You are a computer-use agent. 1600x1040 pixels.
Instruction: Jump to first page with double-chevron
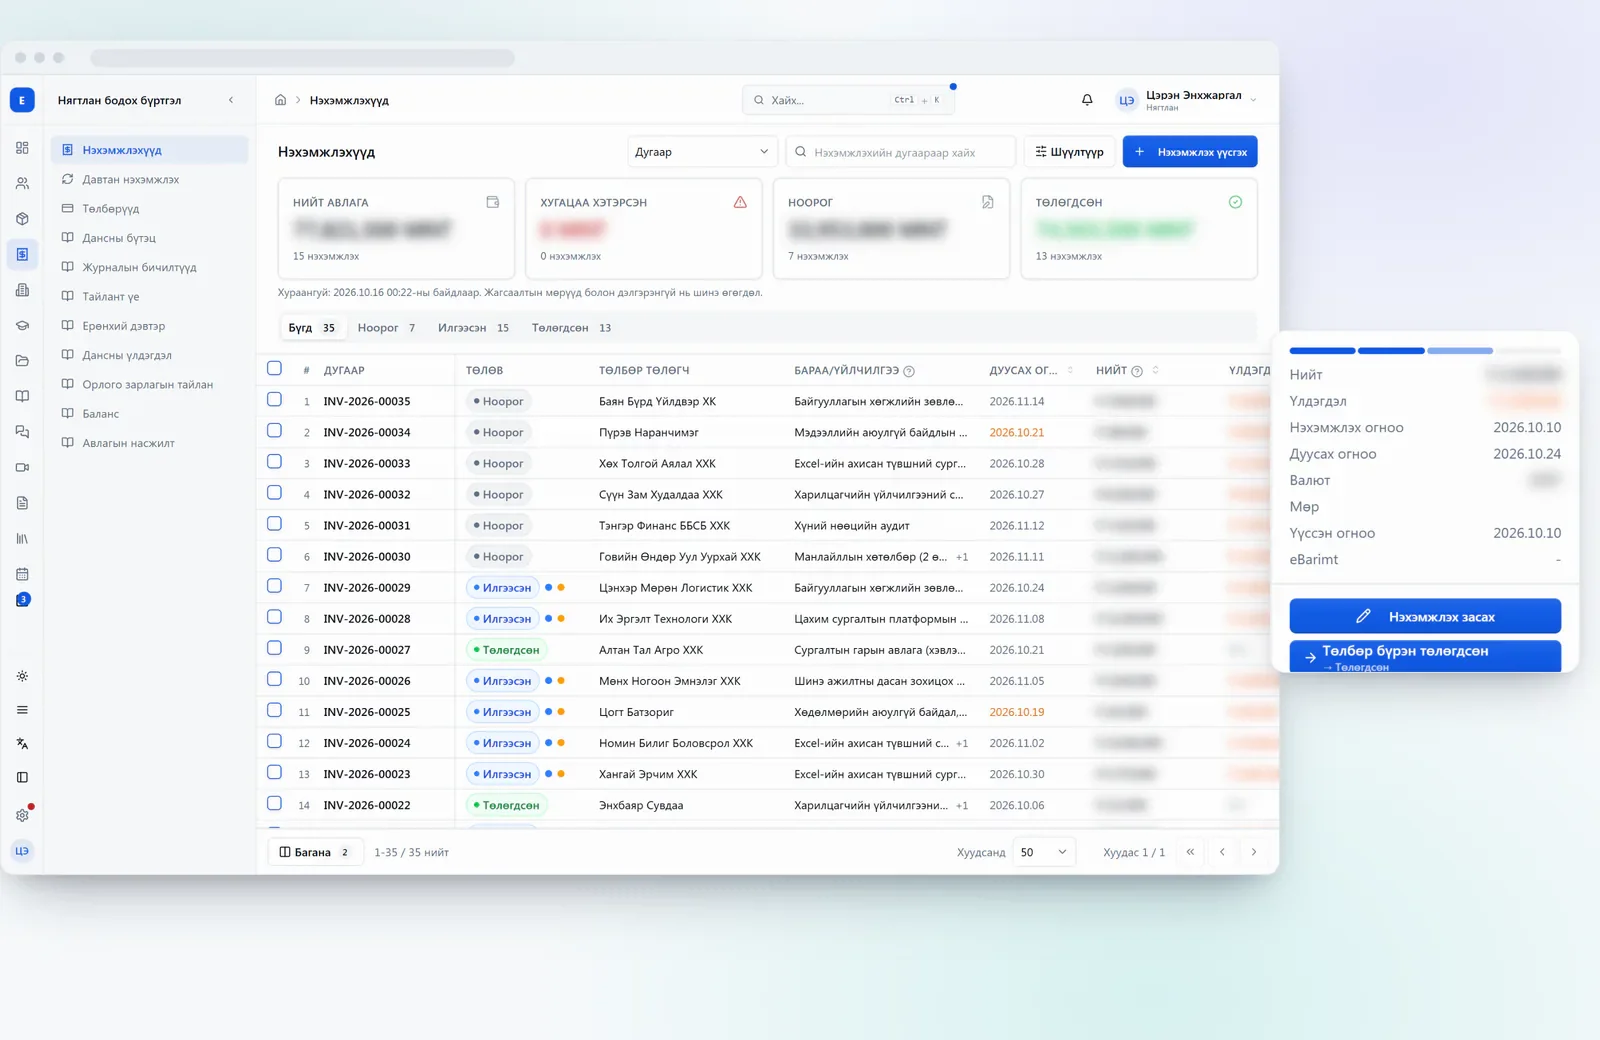click(1190, 852)
